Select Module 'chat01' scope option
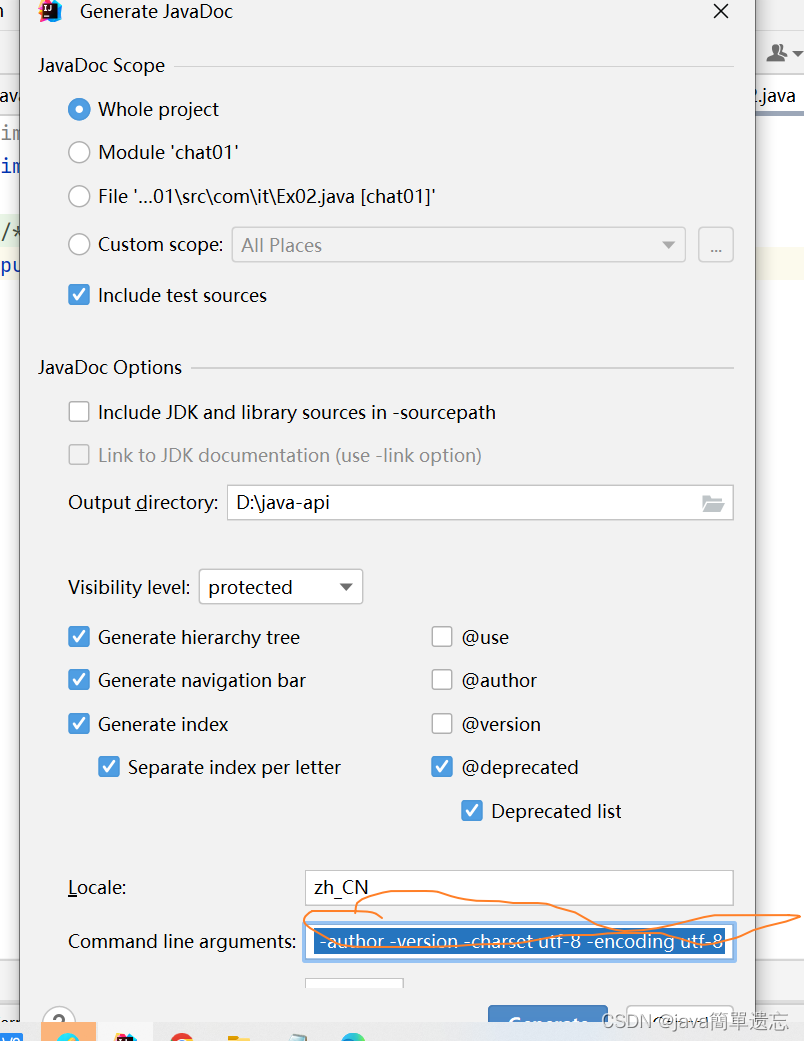 coord(79,153)
